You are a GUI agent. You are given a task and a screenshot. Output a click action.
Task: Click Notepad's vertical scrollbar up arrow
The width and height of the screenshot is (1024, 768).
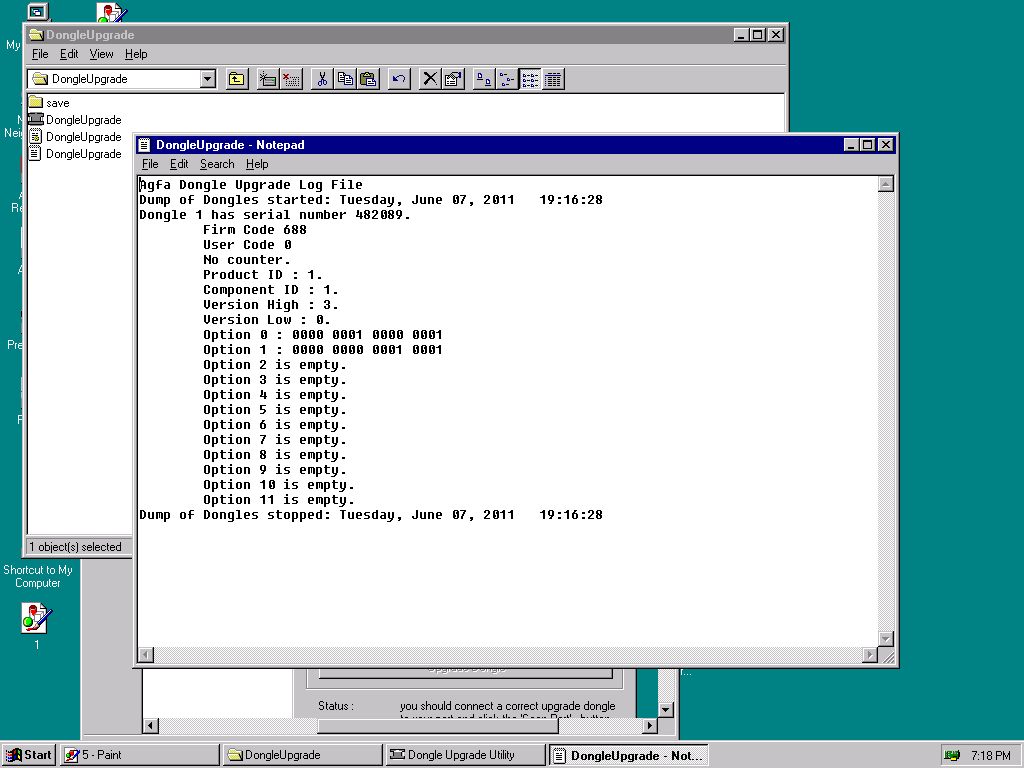[886, 184]
